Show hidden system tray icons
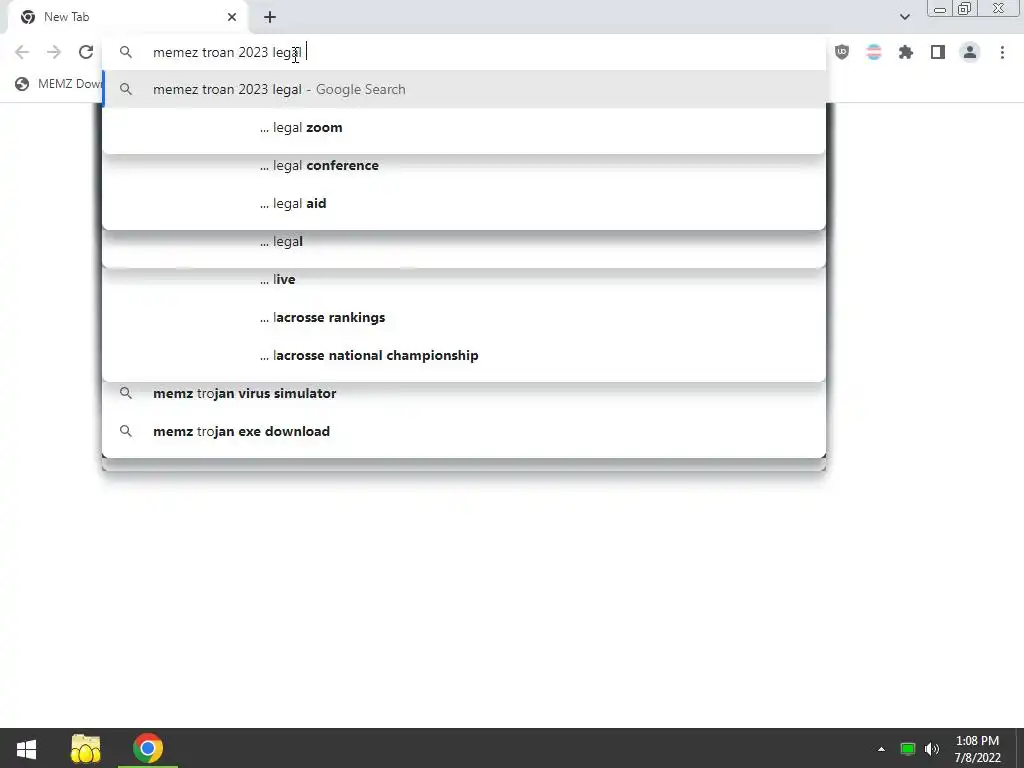1024x768 pixels. pos(881,749)
